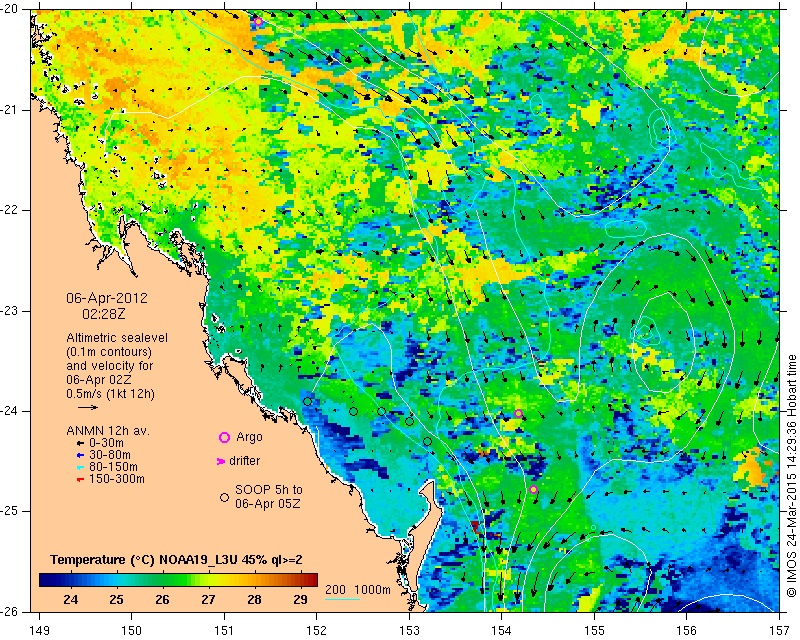Click the longitude axis label 155
Screen dimensions: 800x640
594,631
